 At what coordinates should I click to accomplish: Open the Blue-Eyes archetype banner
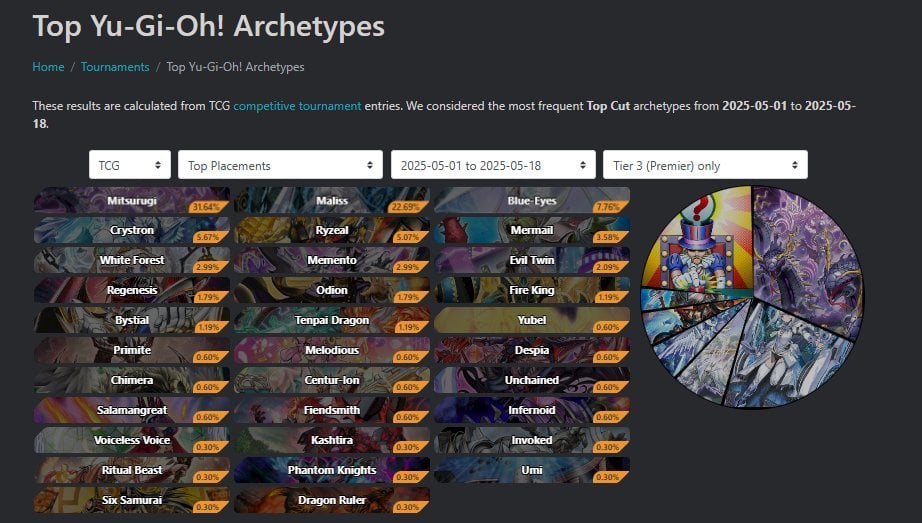532,201
